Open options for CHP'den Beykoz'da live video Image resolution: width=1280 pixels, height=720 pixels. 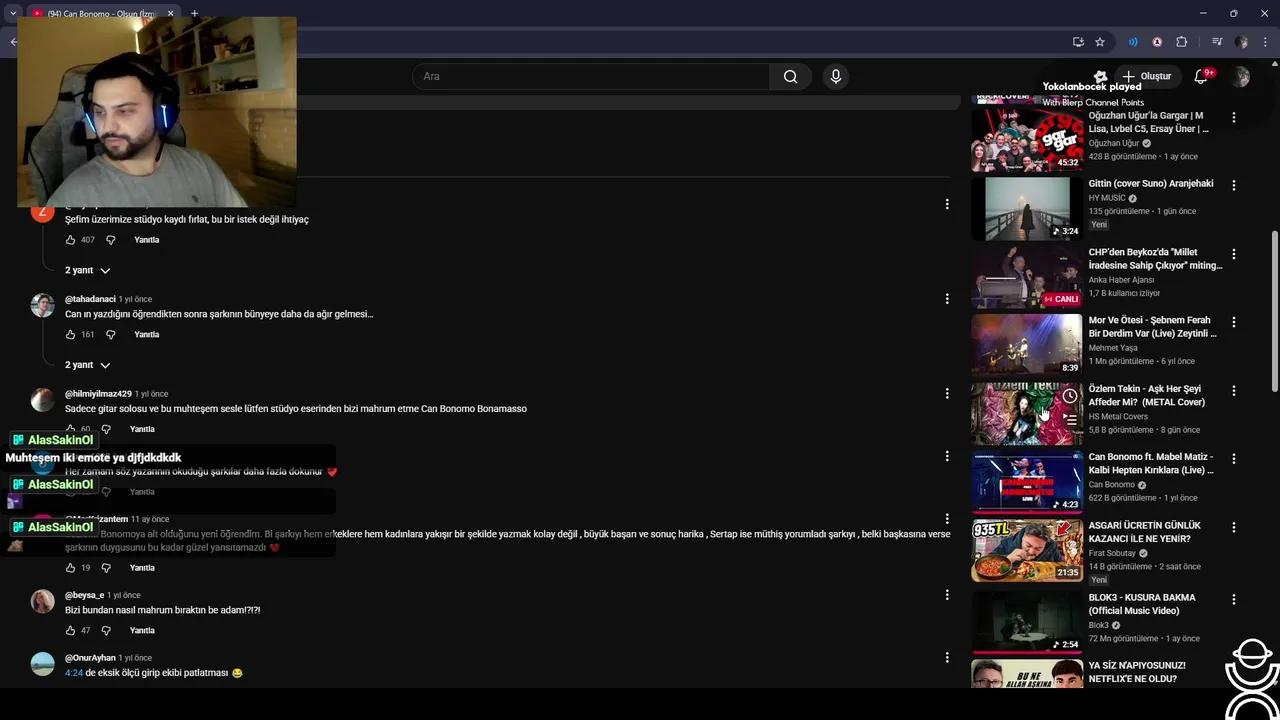click(1234, 254)
